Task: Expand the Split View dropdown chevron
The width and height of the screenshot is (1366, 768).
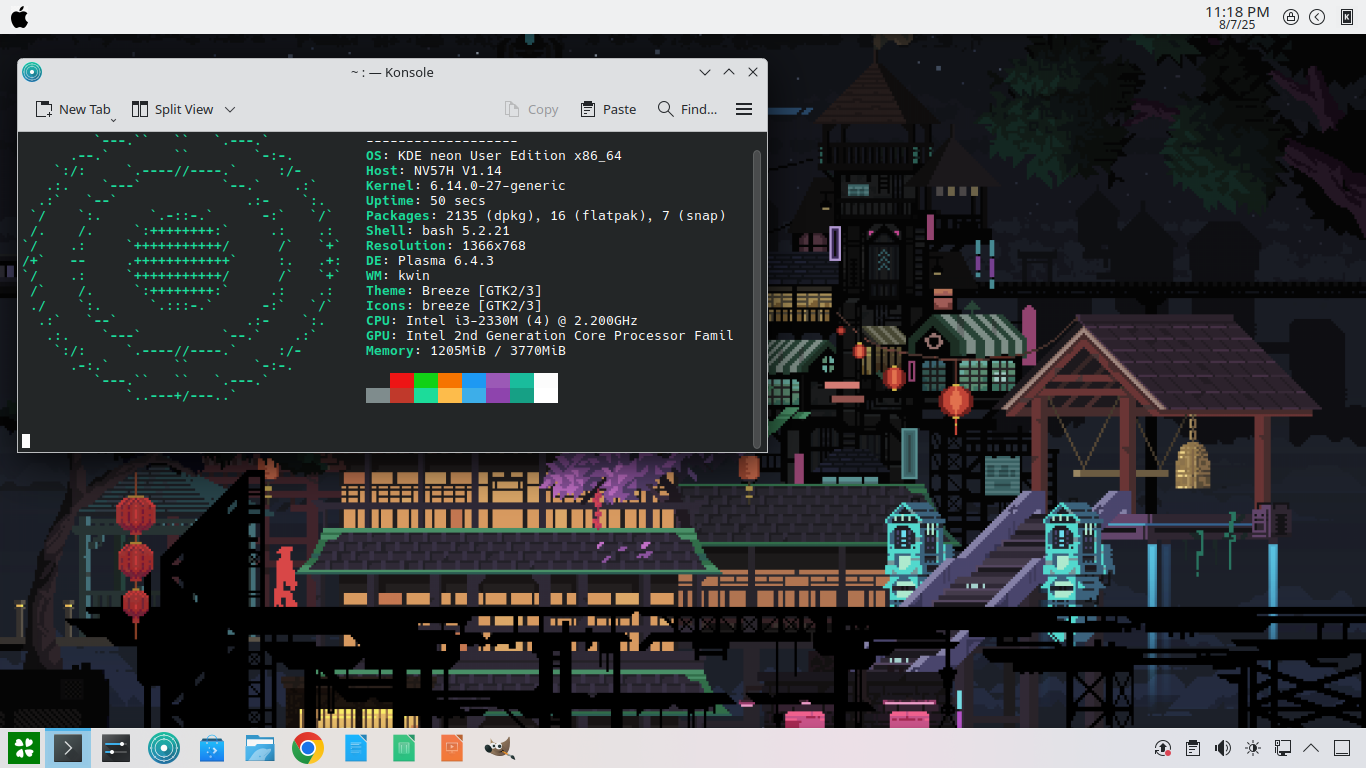Action: (x=229, y=109)
